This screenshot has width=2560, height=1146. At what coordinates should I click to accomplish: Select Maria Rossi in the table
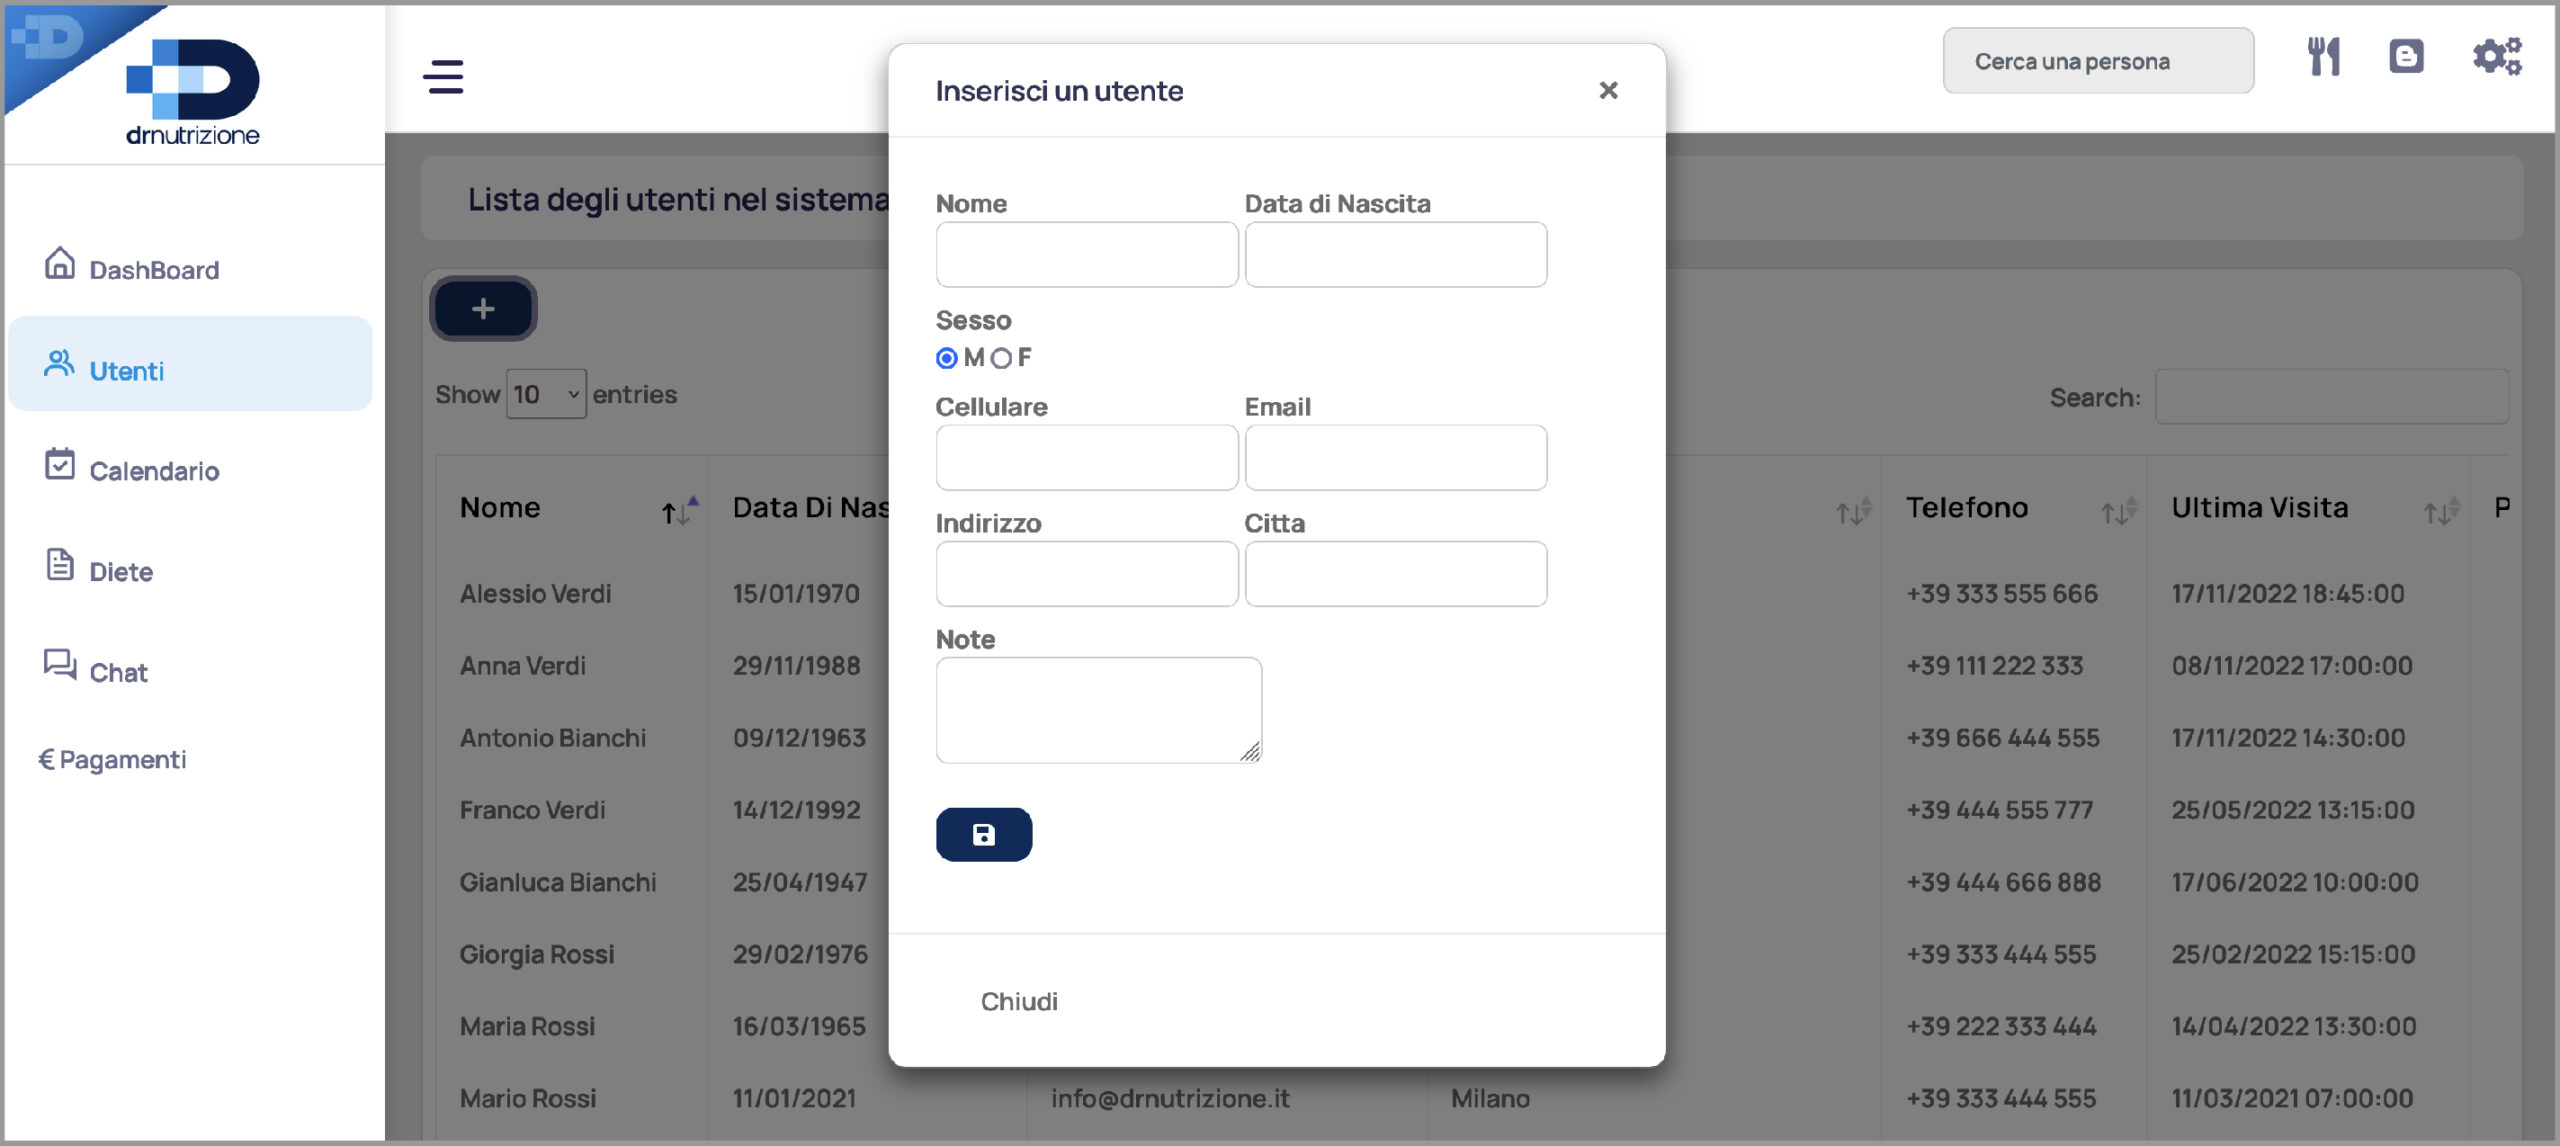coord(528,1026)
